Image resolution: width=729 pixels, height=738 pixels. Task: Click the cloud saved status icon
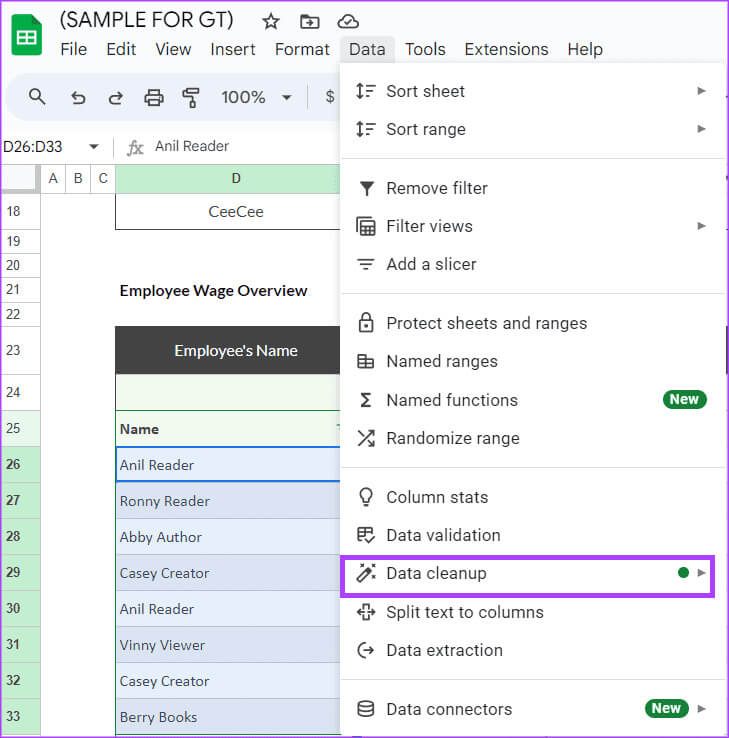tap(348, 21)
